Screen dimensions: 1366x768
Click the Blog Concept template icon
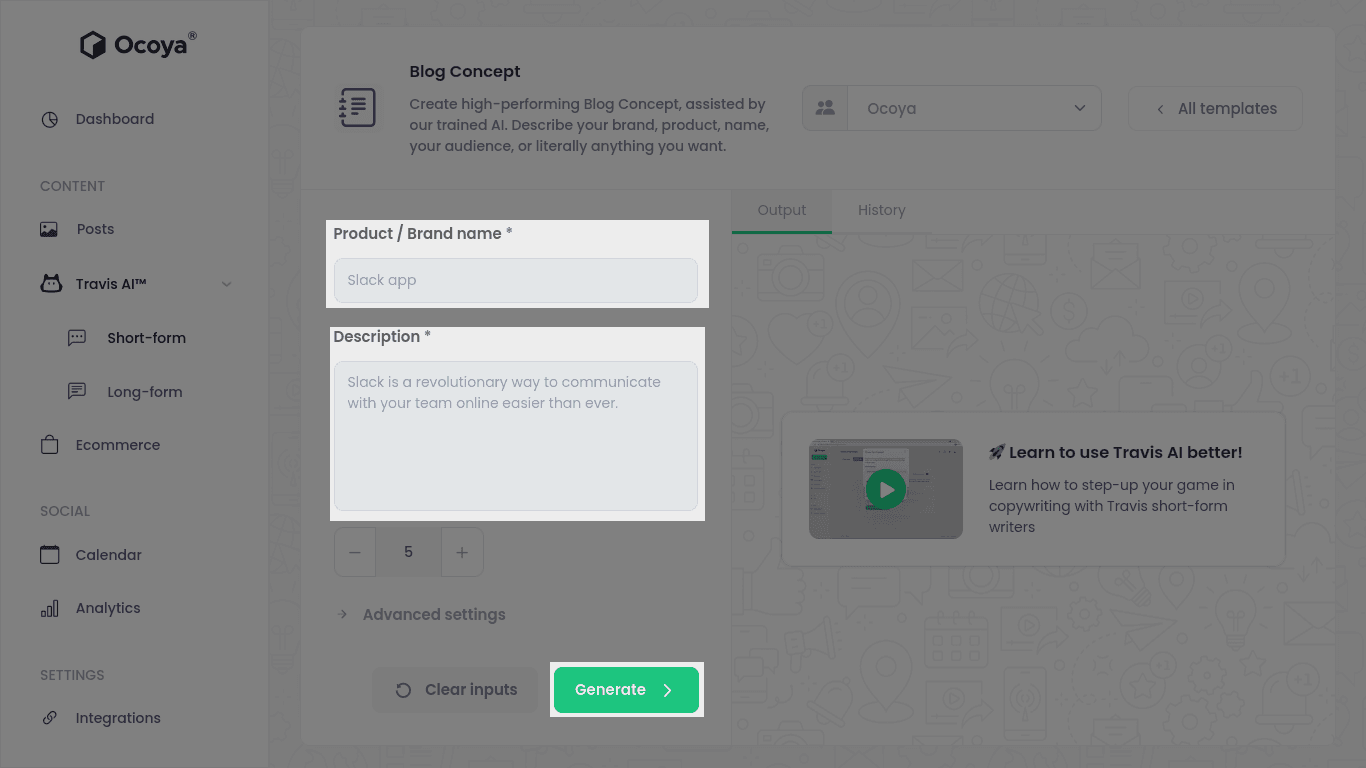click(357, 107)
